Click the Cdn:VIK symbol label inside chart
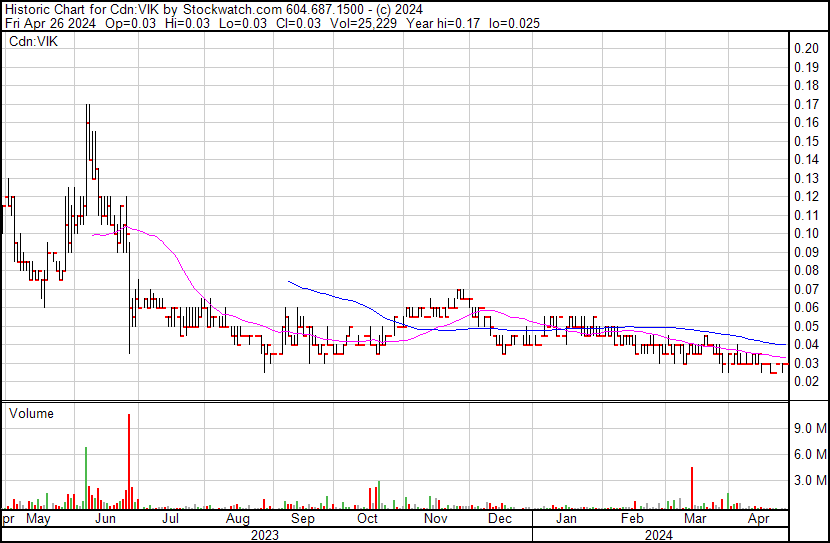 pyautogui.click(x=34, y=42)
